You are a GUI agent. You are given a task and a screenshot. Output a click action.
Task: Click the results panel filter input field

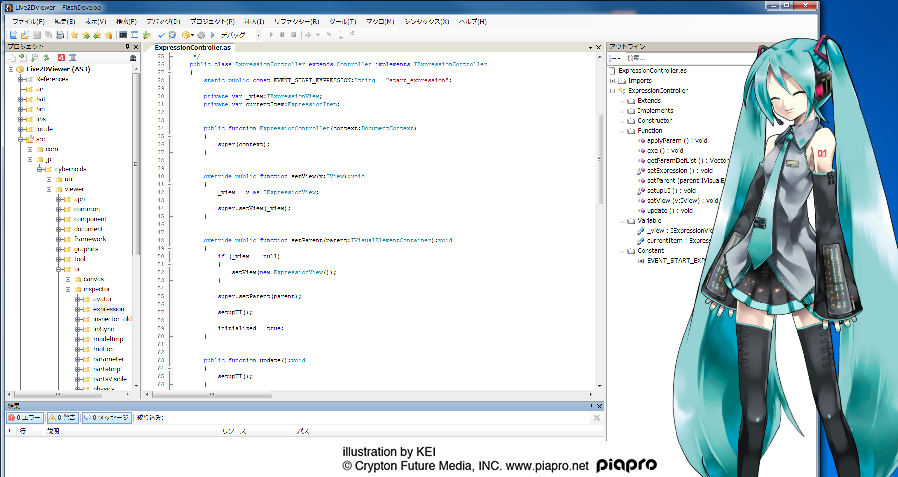[378, 418]
